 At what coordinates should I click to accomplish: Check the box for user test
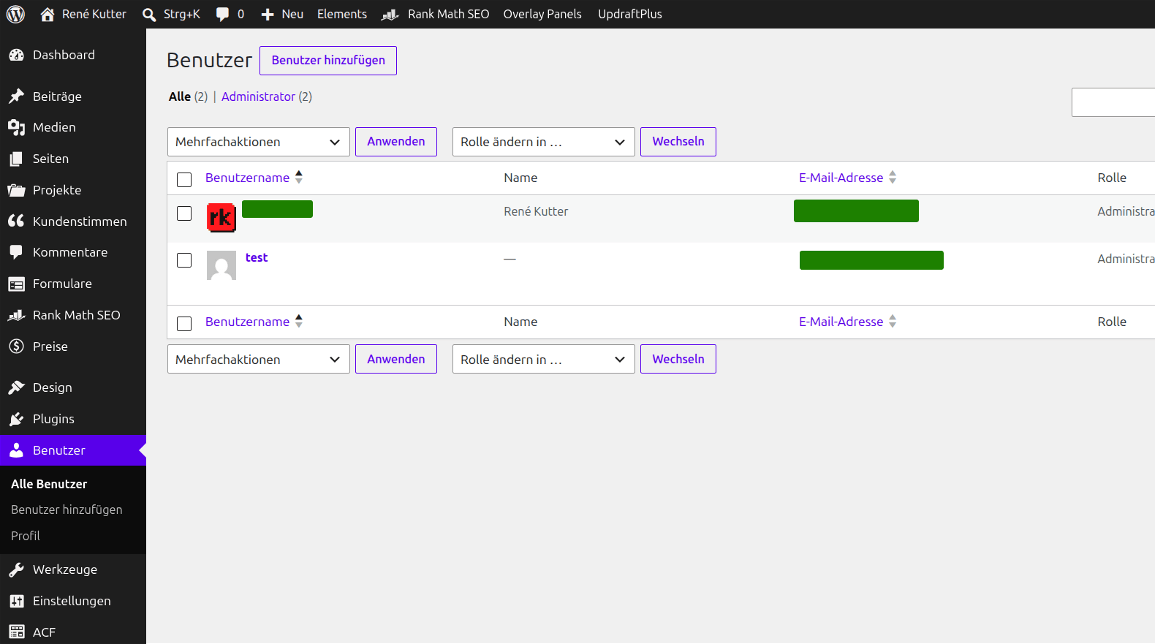point(184,260)
